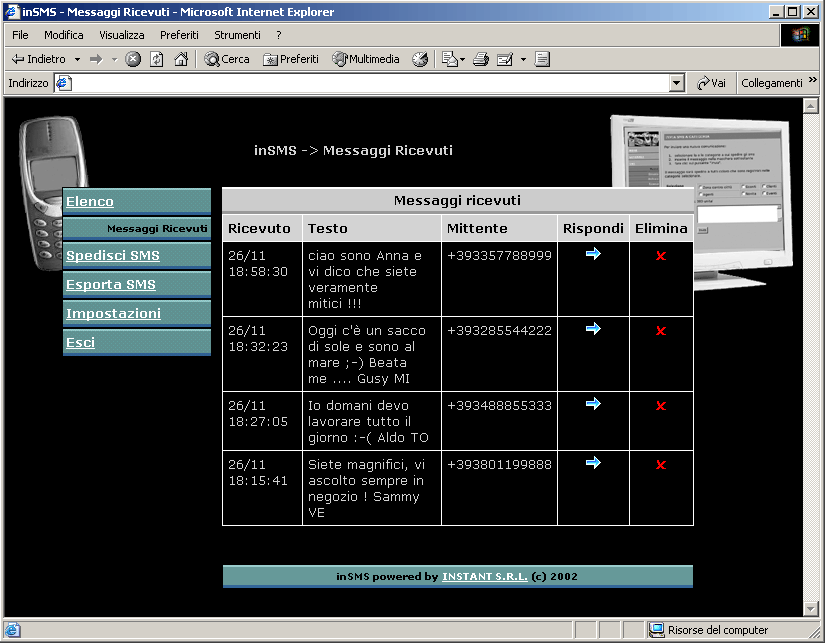Image resolution: width=825 pixels, height=643 pixels.
Task: Reply to message from +393357788999
Action: coord(593,254)
